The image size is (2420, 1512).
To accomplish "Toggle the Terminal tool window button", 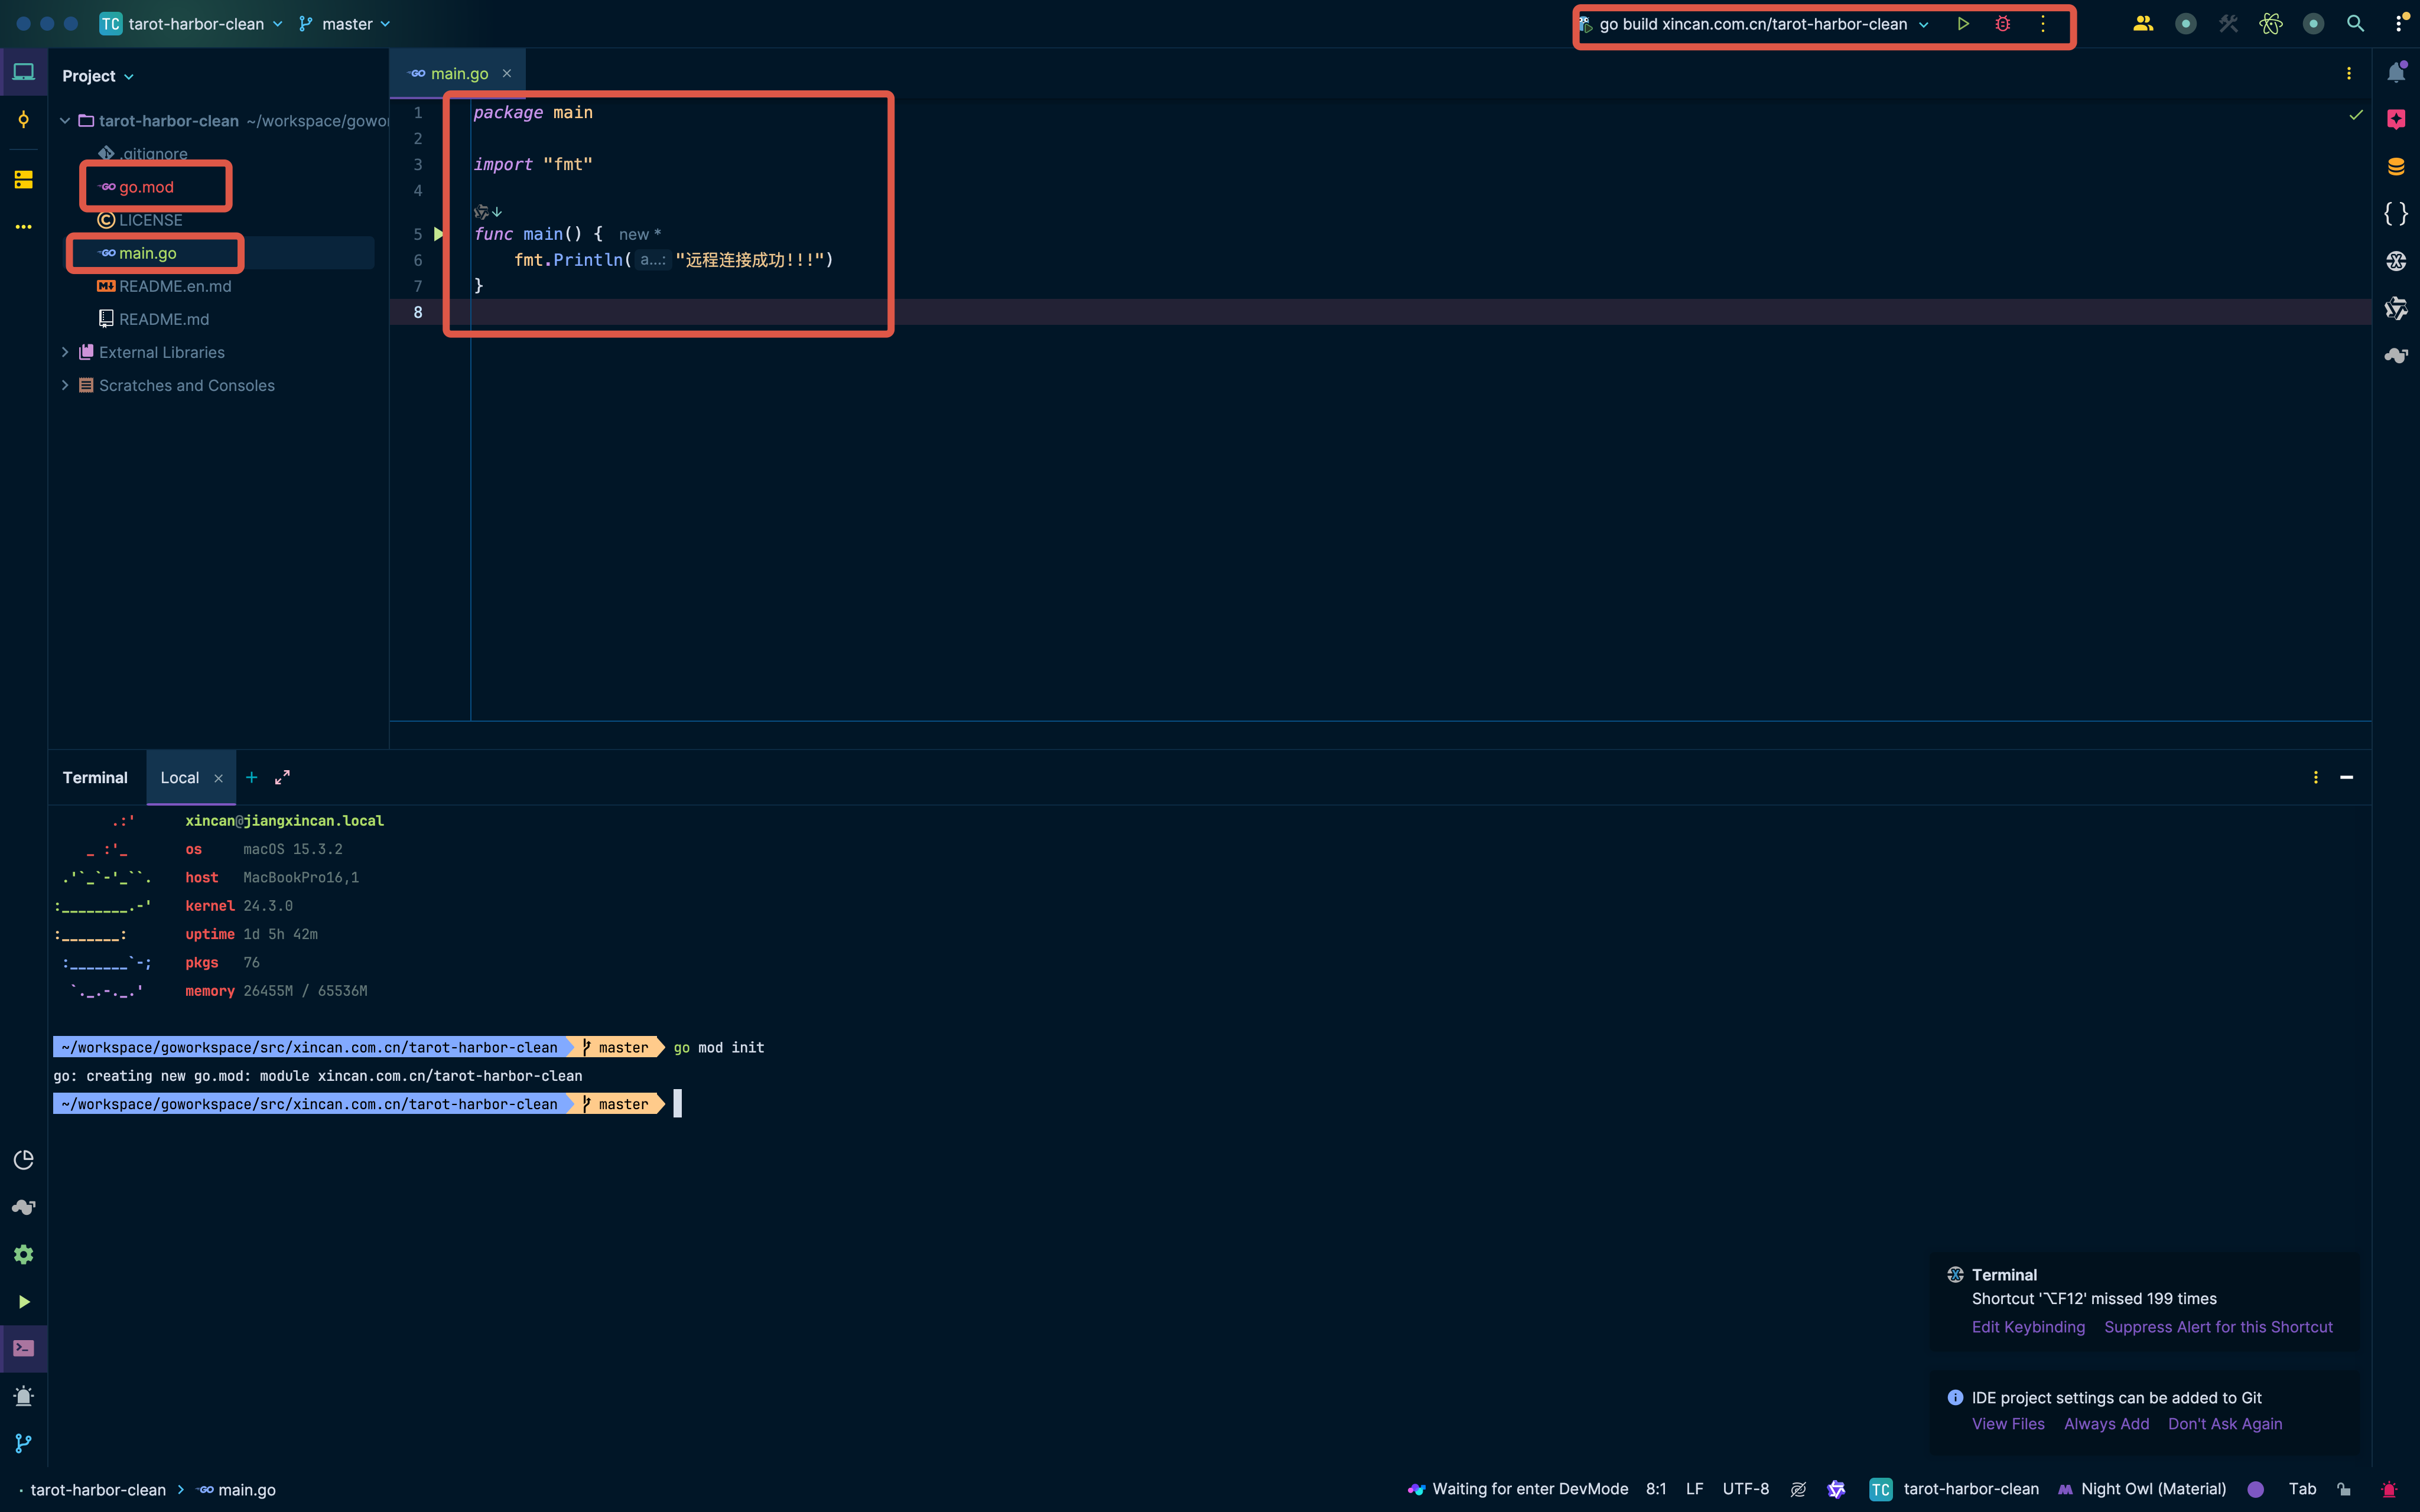I will point(24,1348).
